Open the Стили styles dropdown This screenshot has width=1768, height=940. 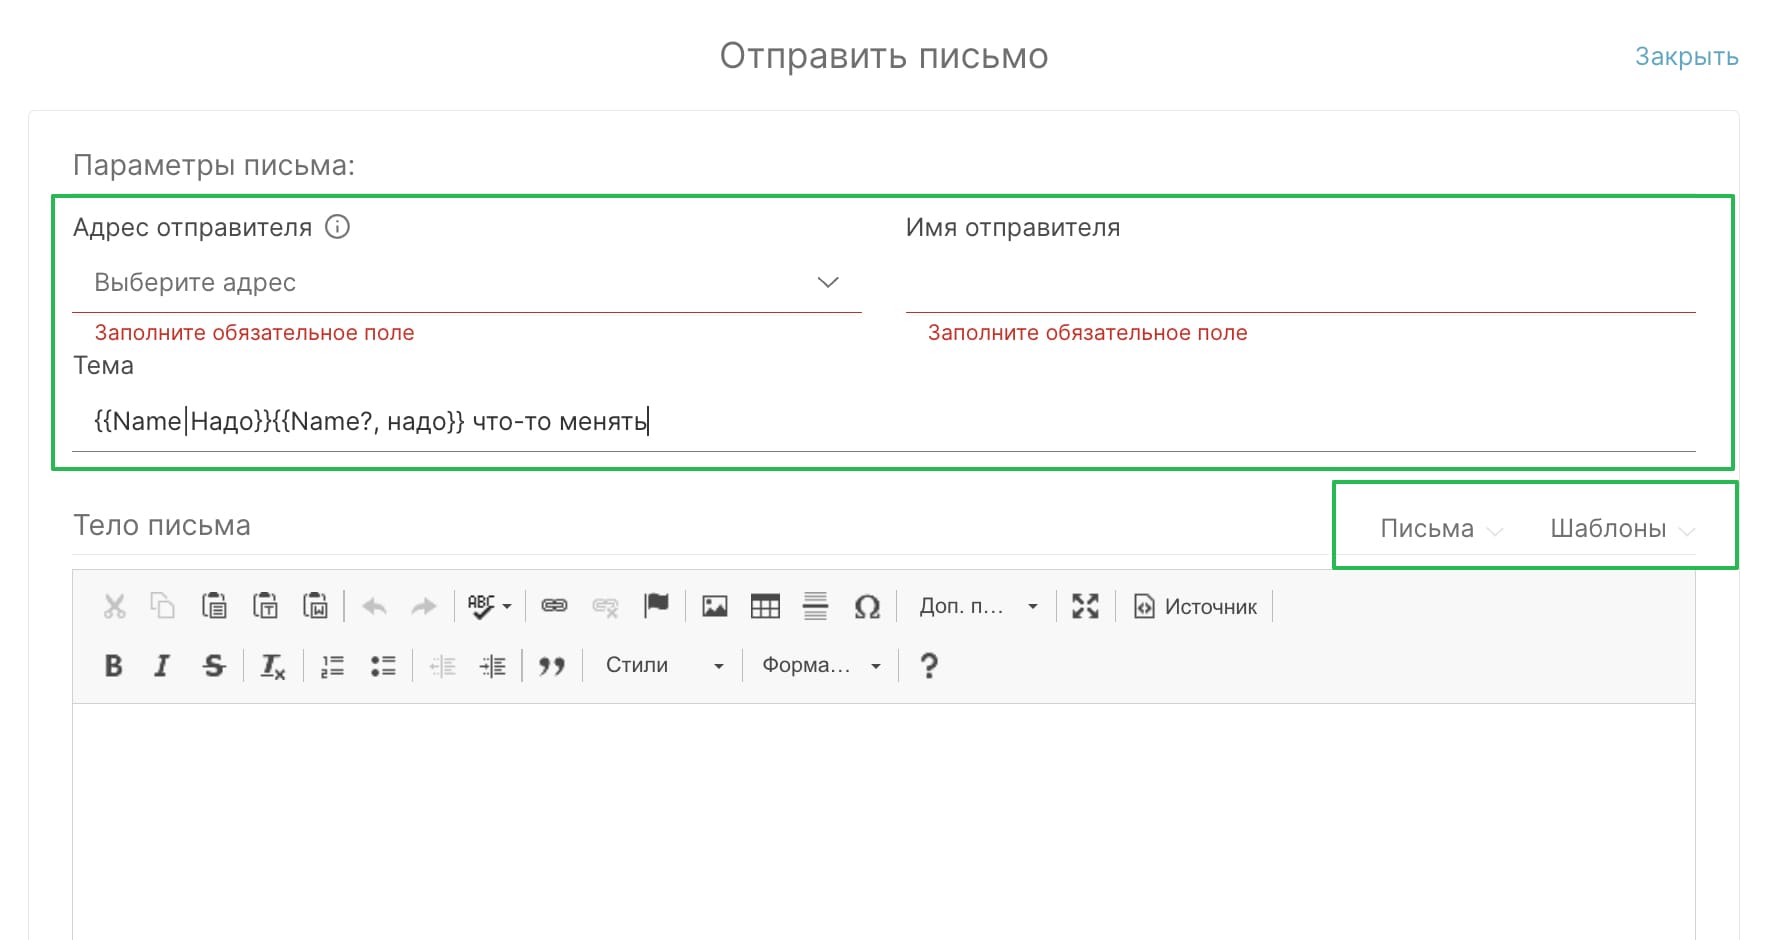664,665
